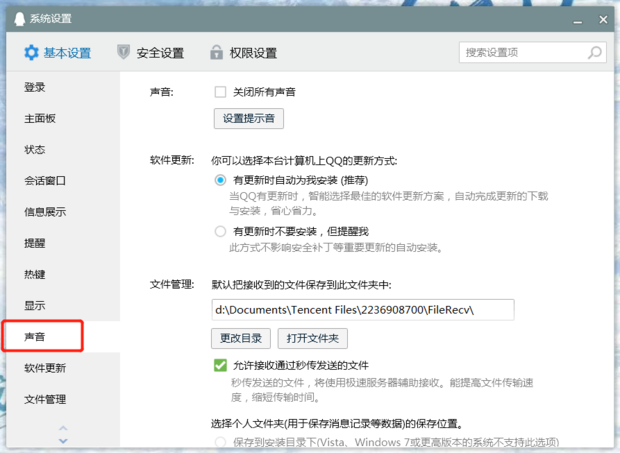This screenshot has height=453, width=620.
Task: Click the 打开文件夹 button
Action: pyautogui.click(x=312, y=338)
